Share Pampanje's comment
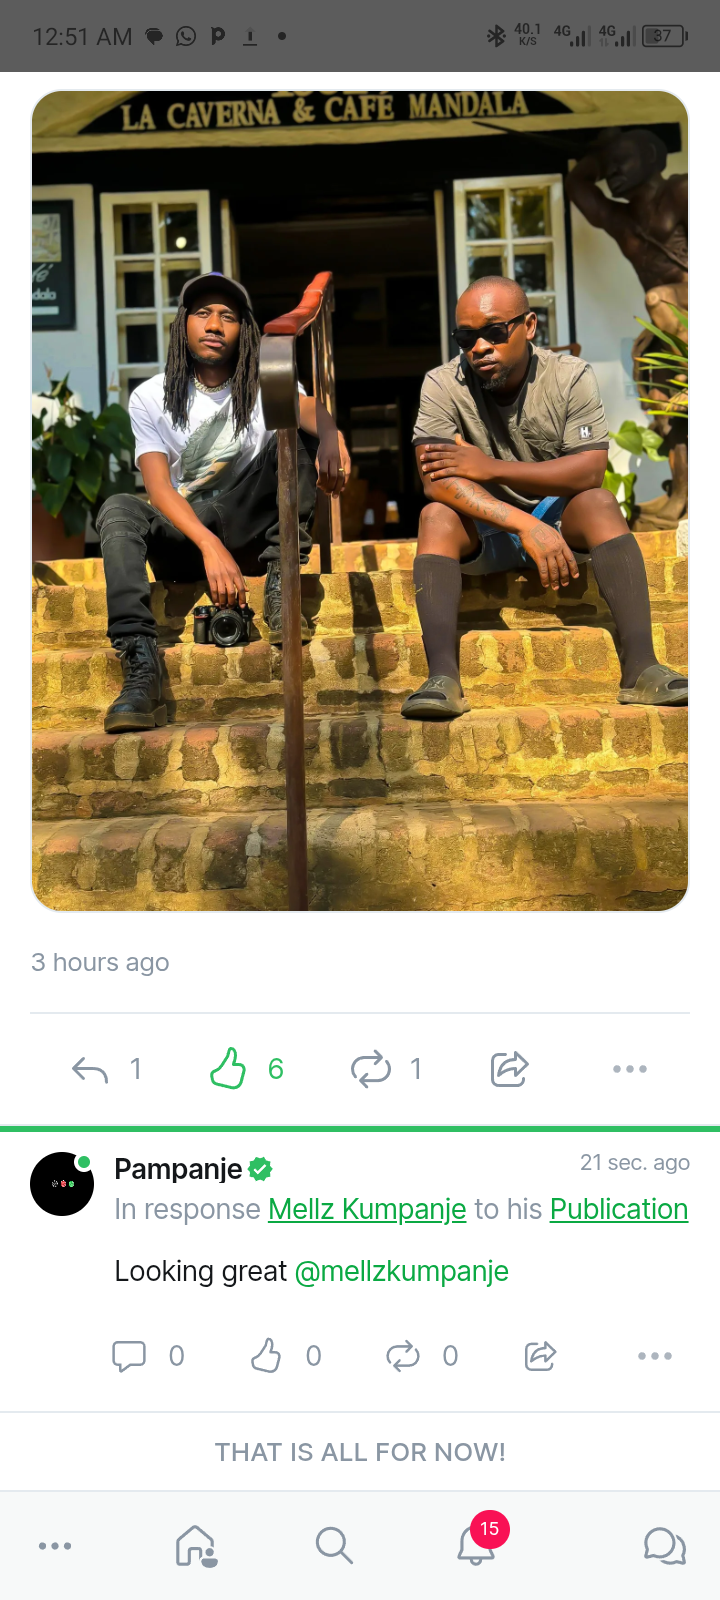This screenshot has width=720, height=1600. 540,1356
